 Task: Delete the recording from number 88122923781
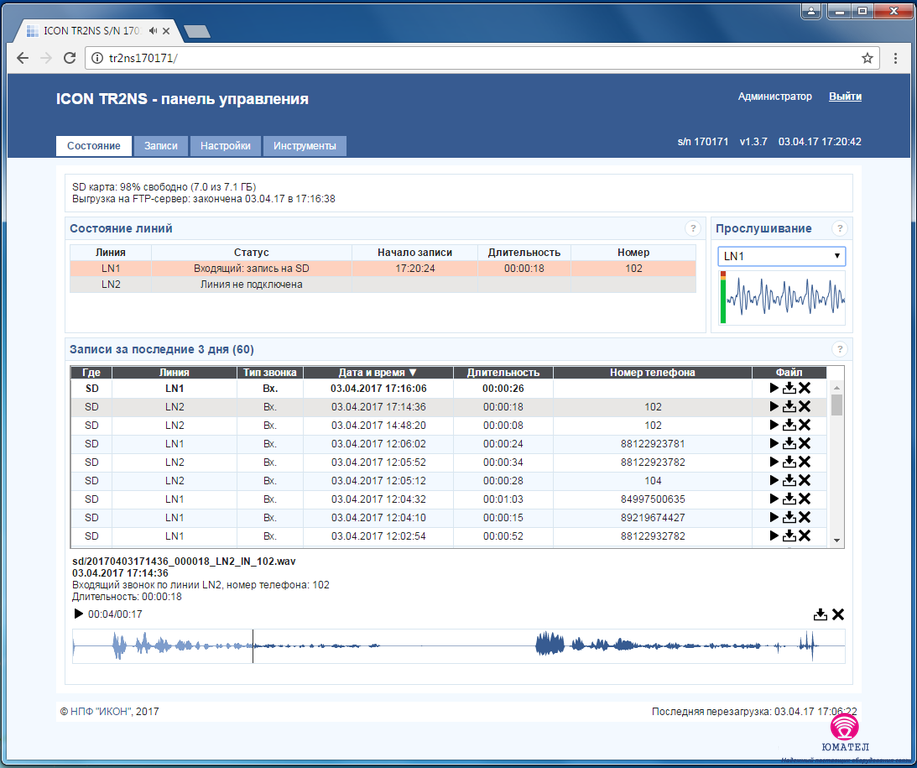(805, 443)
